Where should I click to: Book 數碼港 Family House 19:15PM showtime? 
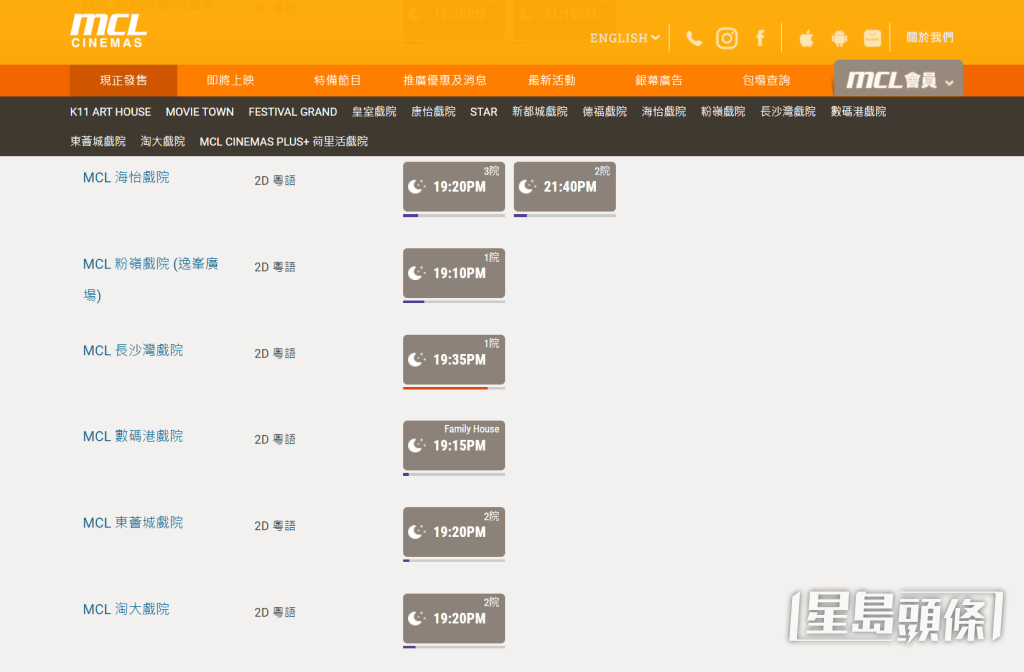pos(454,445)
